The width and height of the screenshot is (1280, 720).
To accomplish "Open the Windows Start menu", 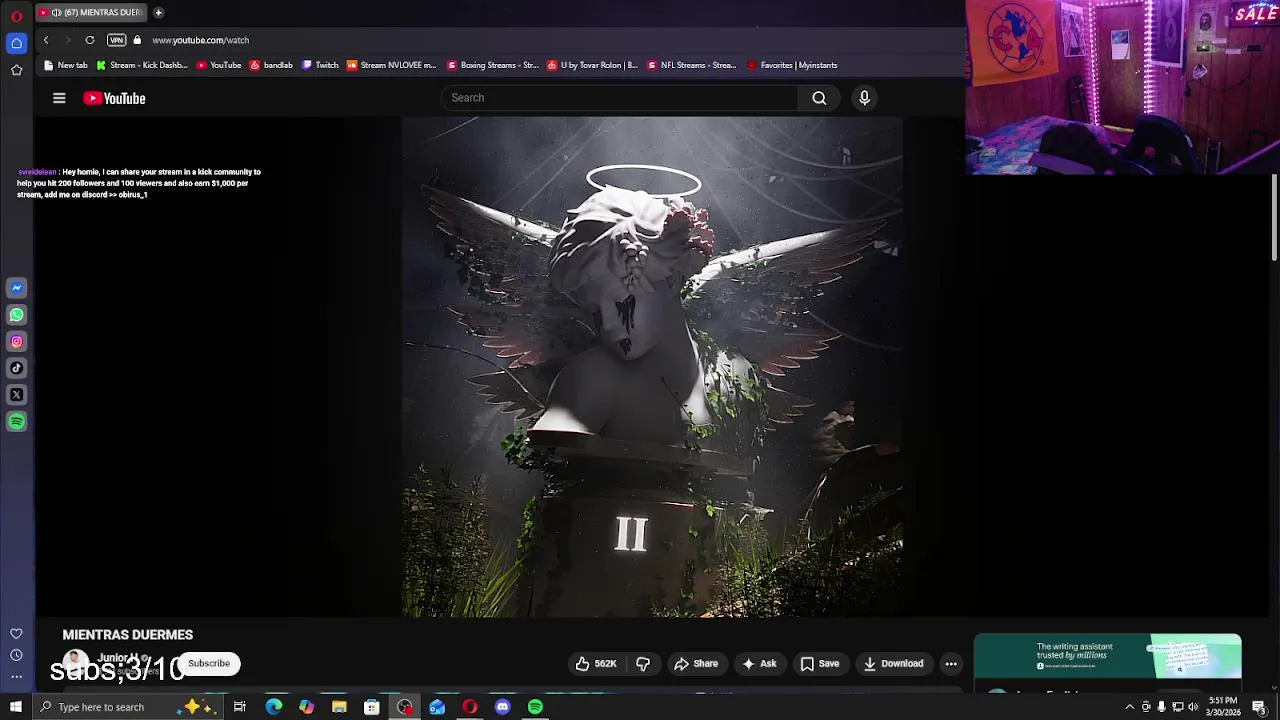I will (15, 707).
